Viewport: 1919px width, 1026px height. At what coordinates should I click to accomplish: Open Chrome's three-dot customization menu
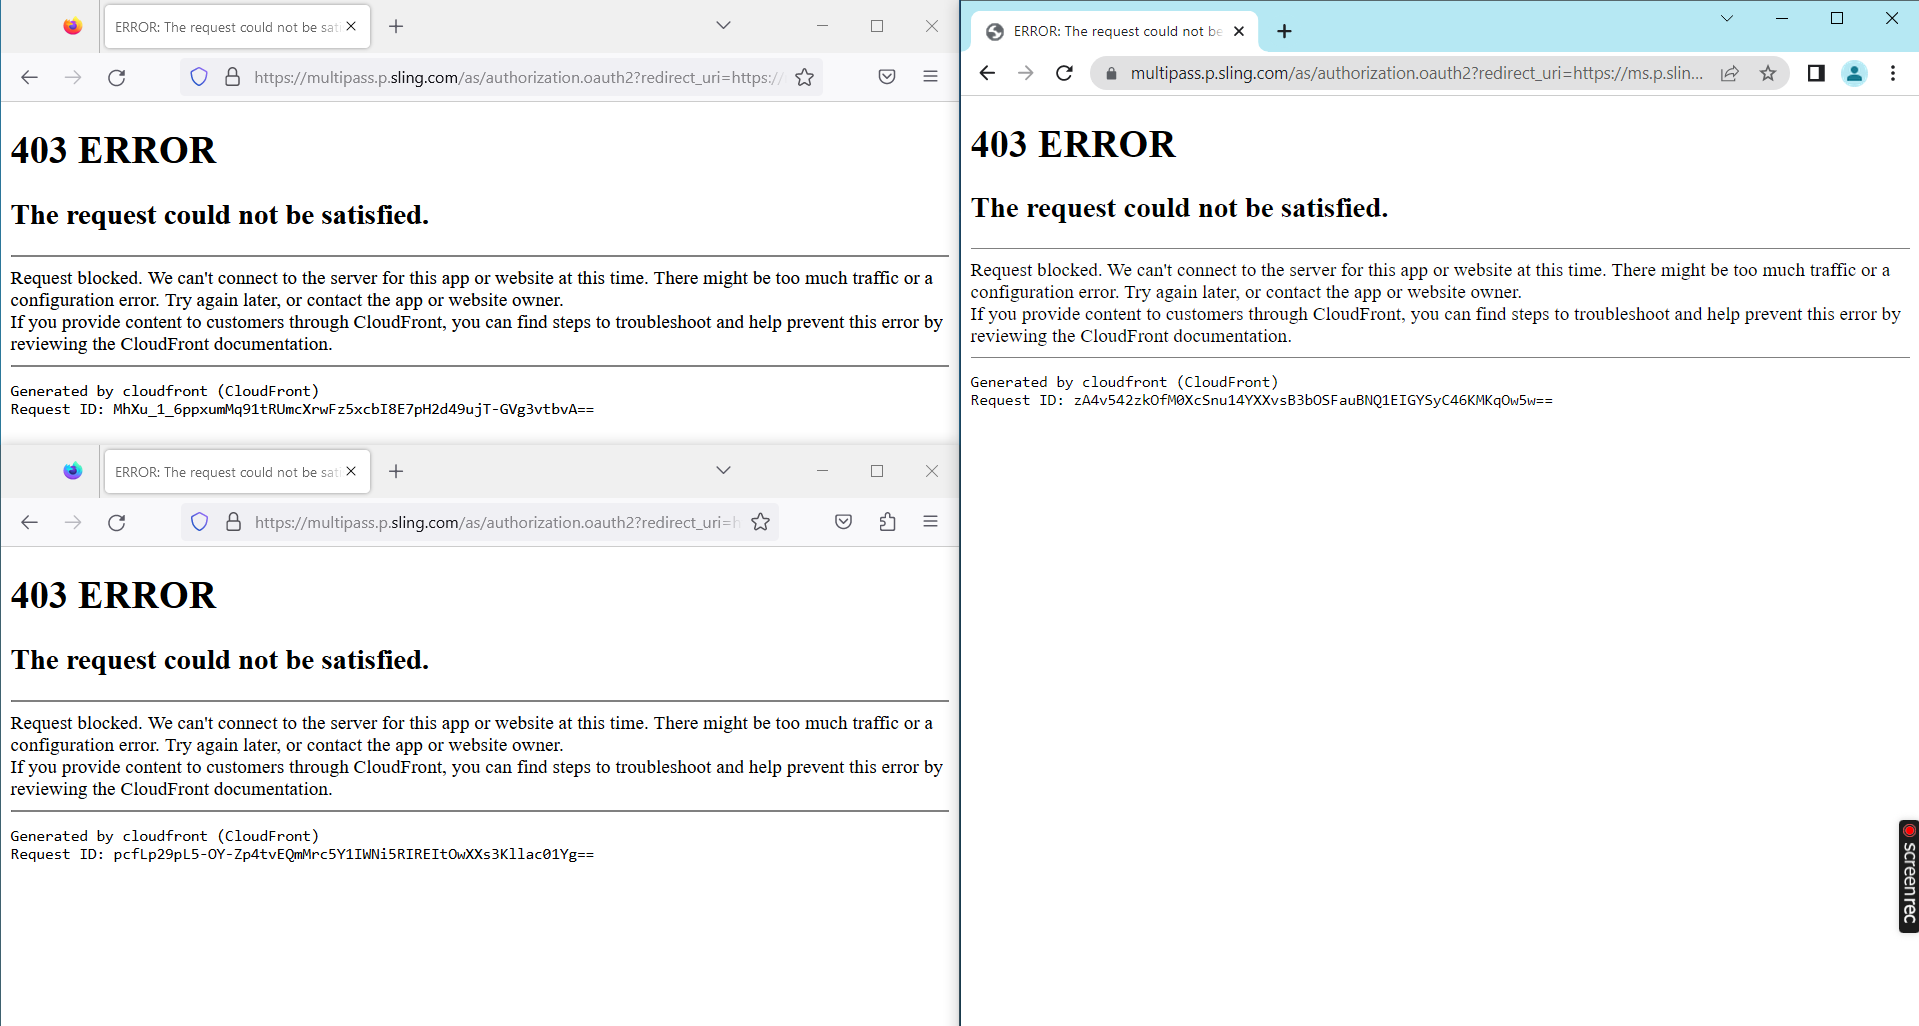pyautogui.click(x=1892, y=73)
